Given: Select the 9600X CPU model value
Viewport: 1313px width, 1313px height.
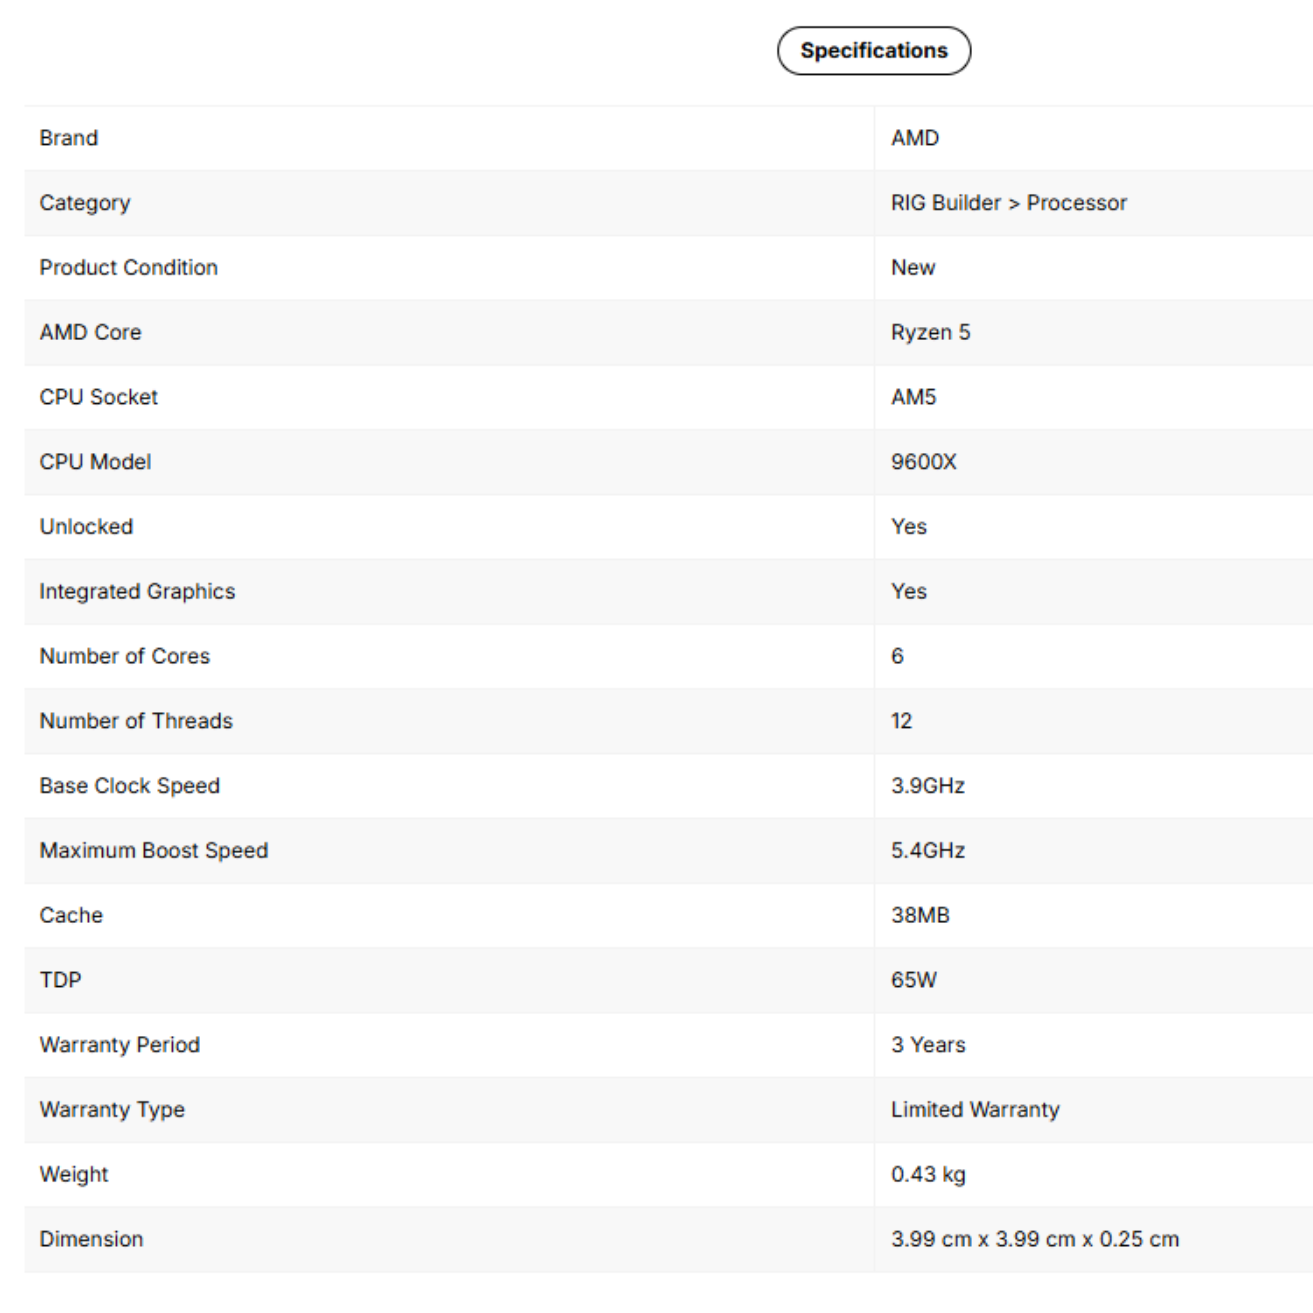Looking at the screenshot, I should pos(924,462).
